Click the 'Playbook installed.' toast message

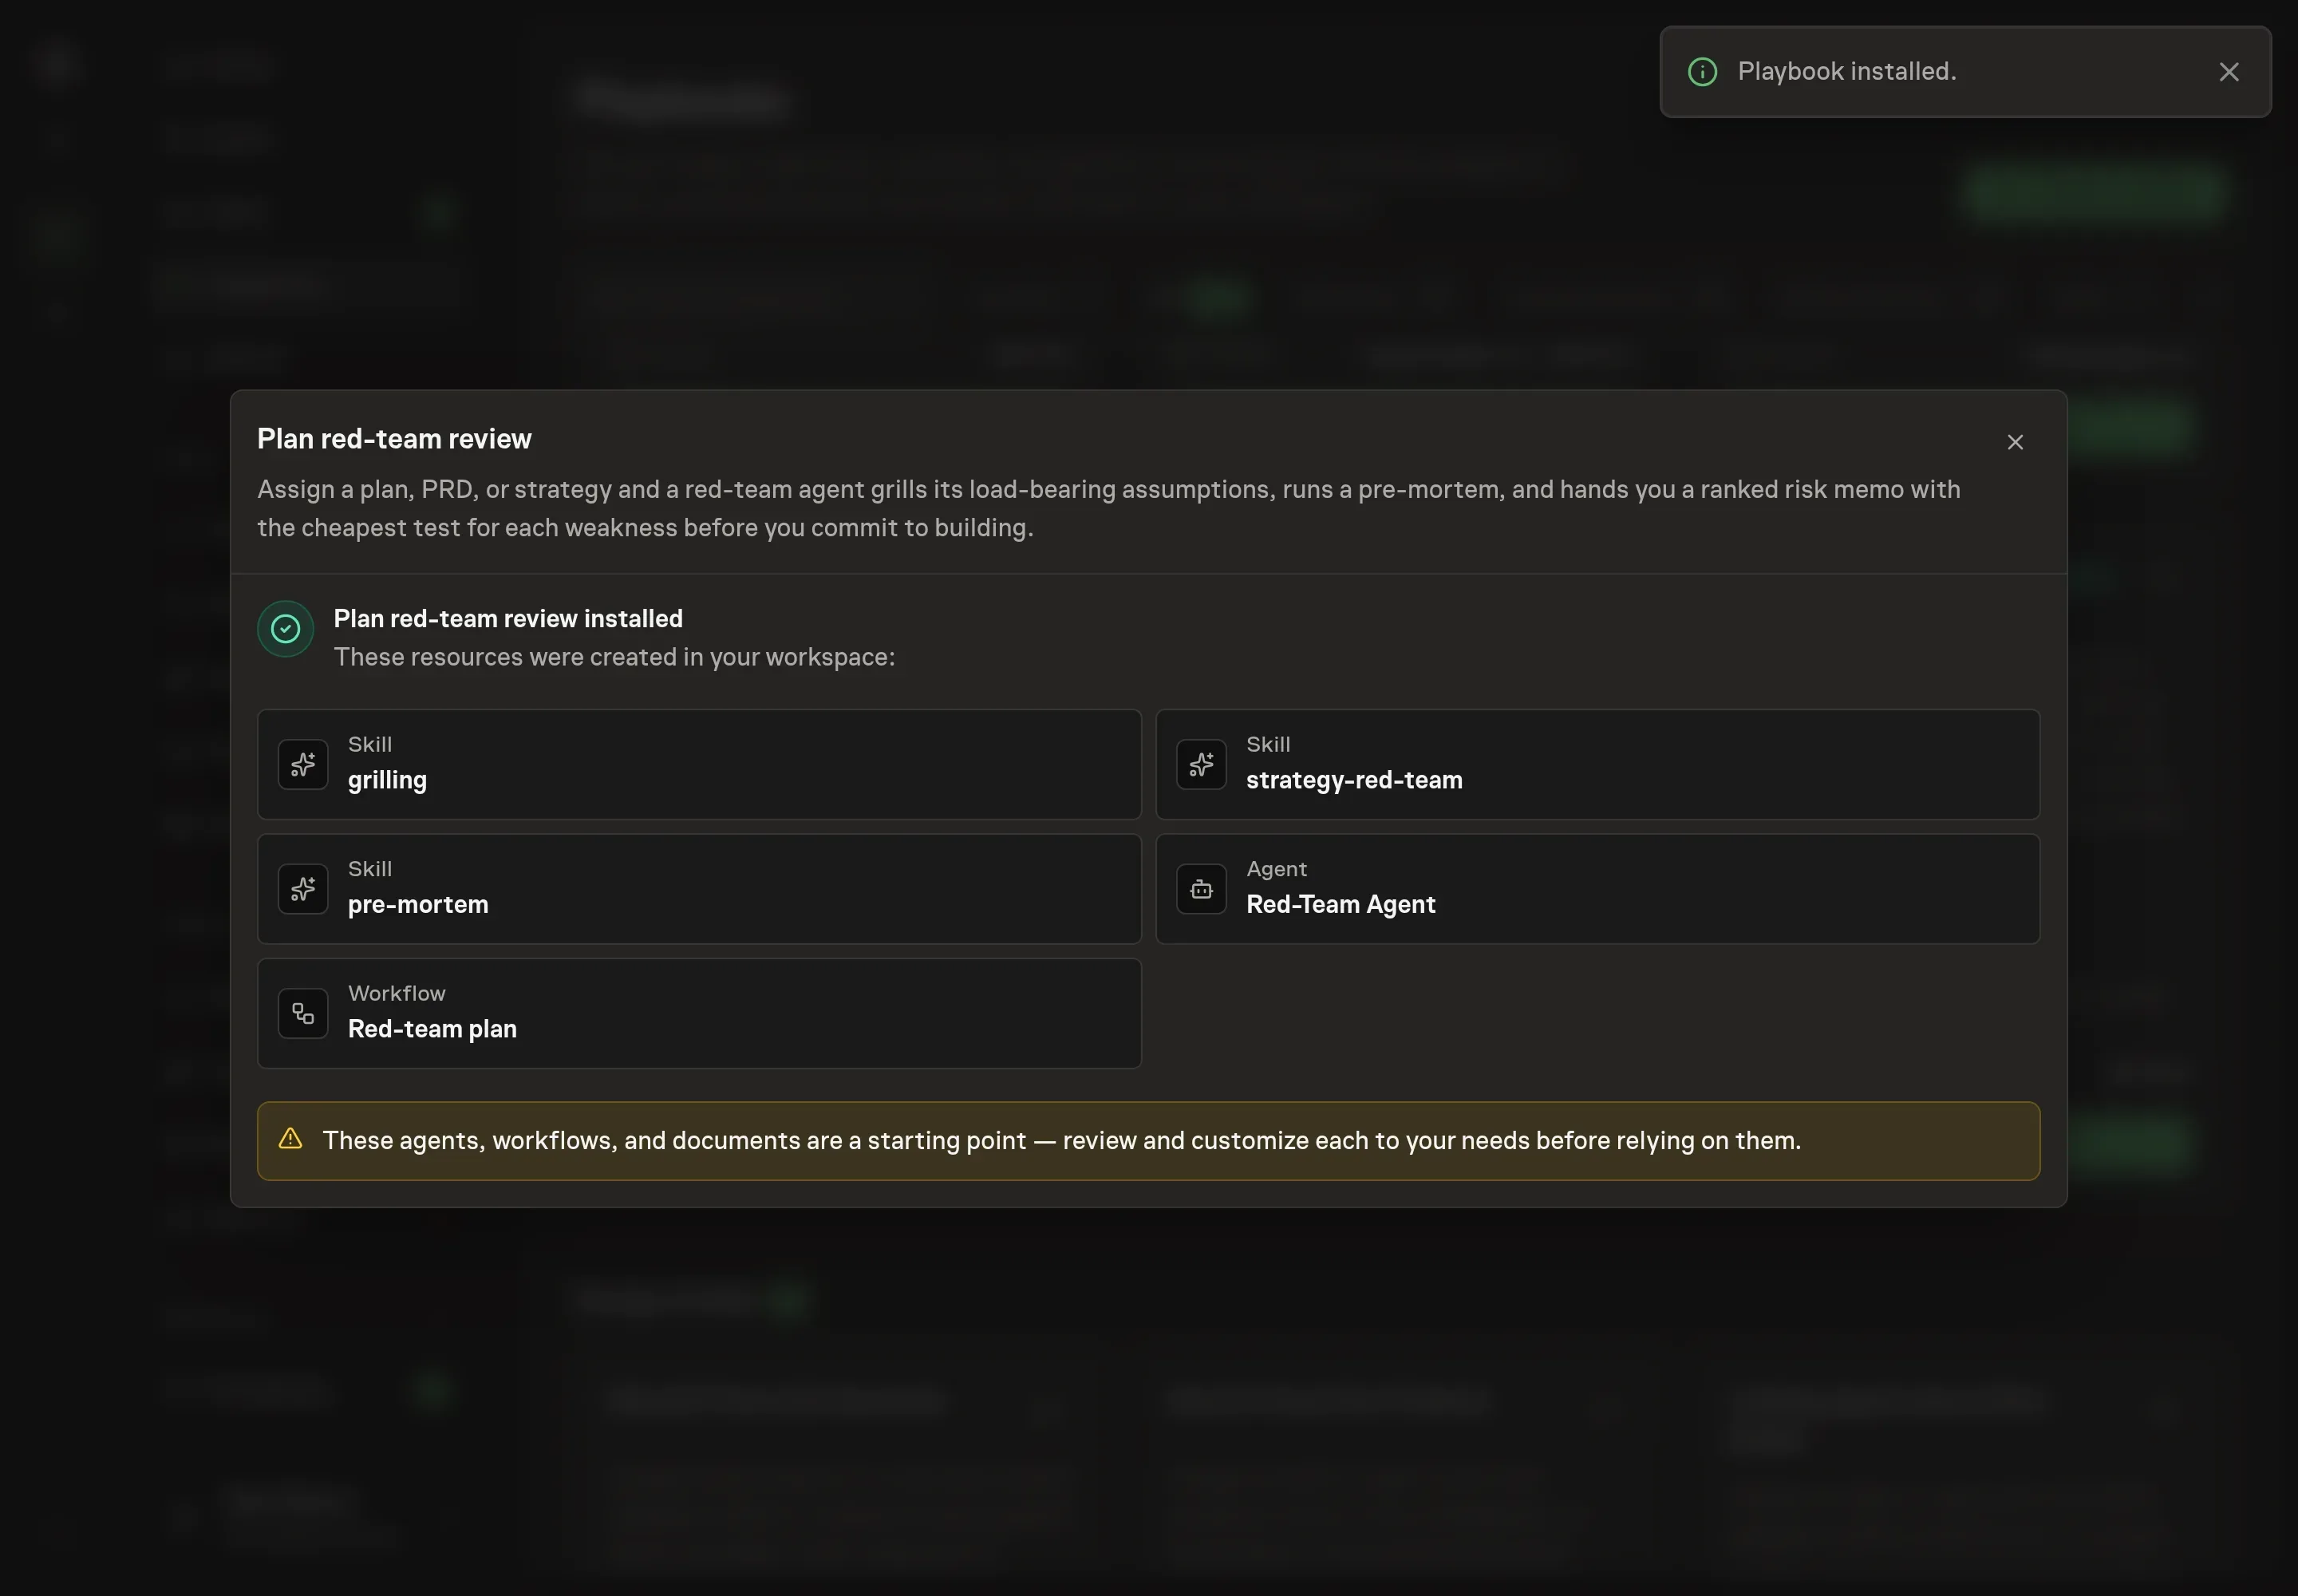1846,72
